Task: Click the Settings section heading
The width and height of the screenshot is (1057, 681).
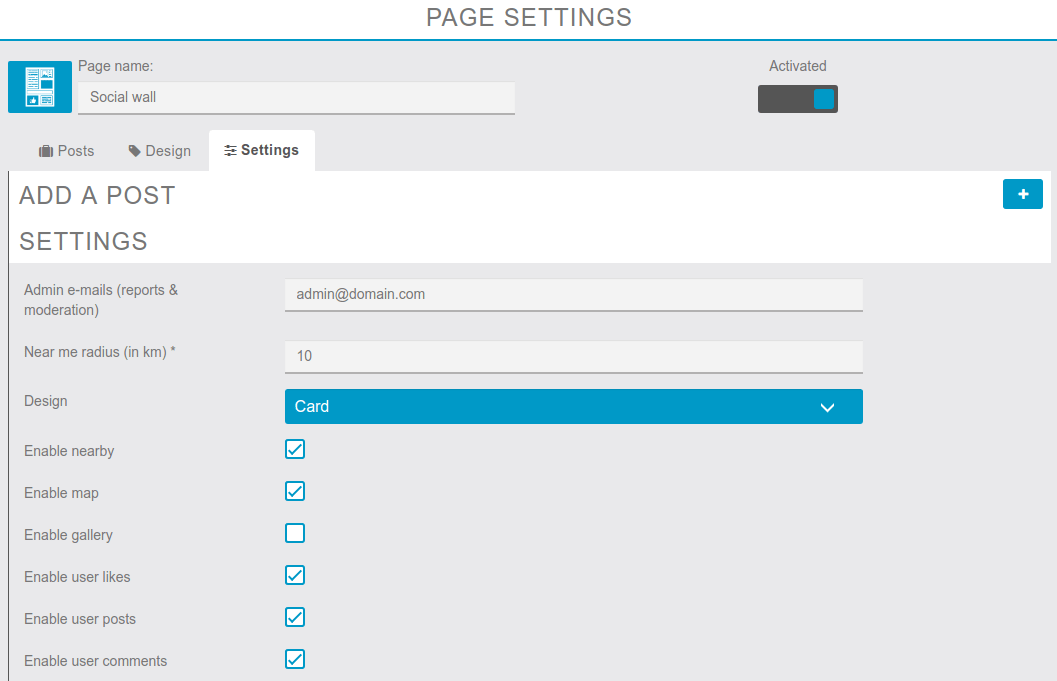Action: pos(84,241)
